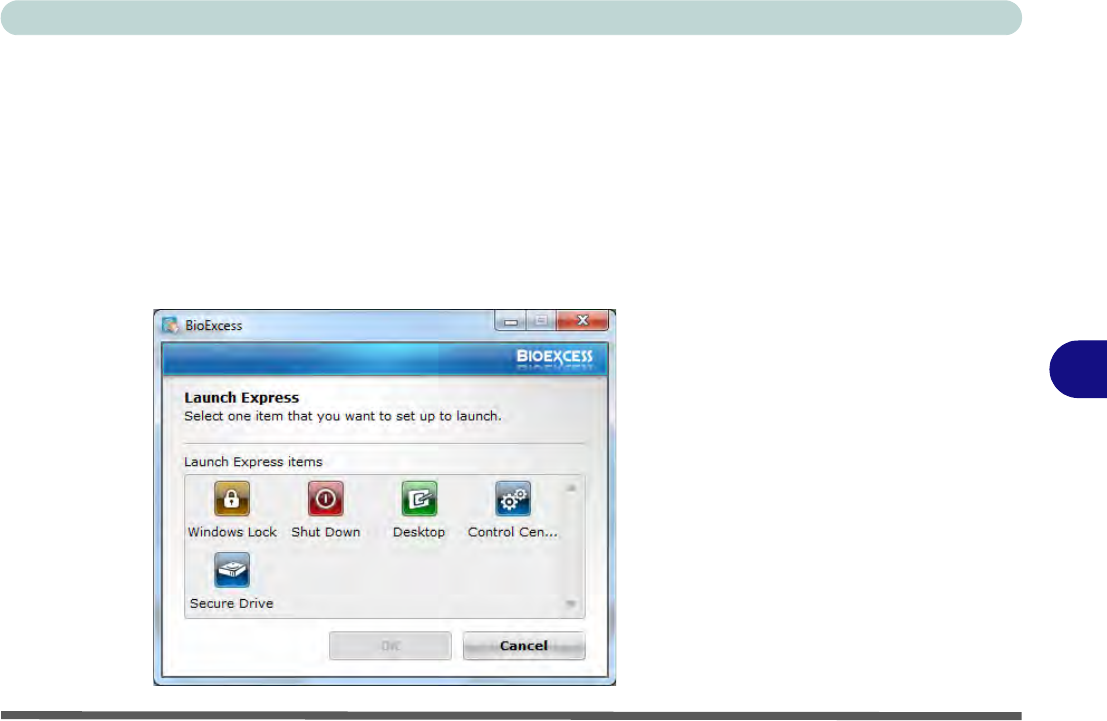This screenshot has height=721, width=1107.
Task: Click the "Control Cen..." label
Action: coord(513,532)
